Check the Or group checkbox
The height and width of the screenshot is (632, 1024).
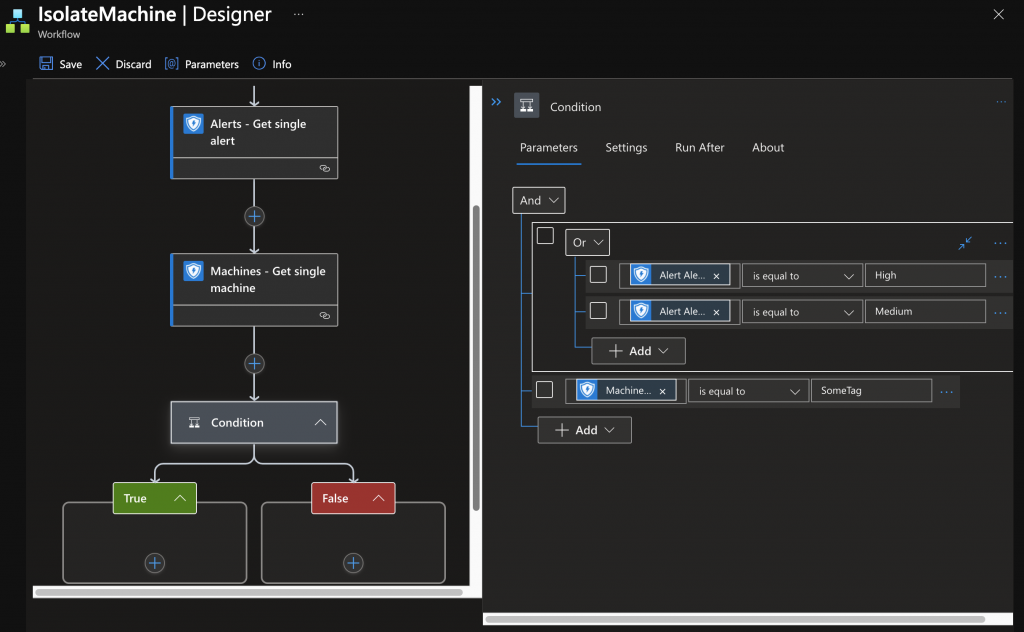[x=545, y=236]
